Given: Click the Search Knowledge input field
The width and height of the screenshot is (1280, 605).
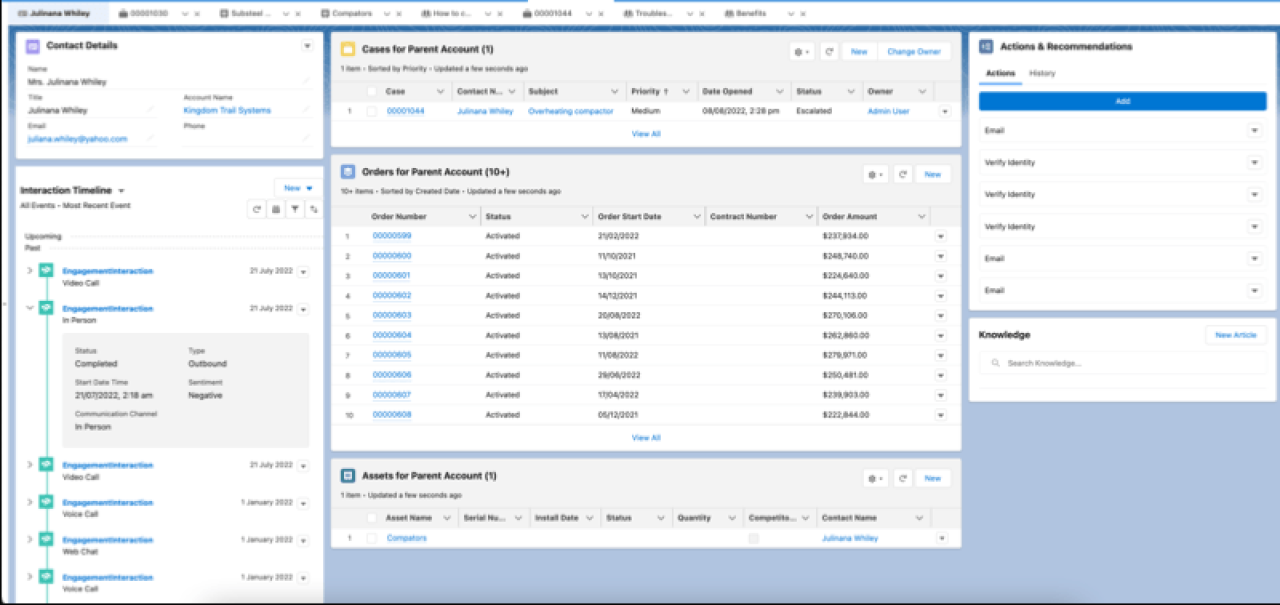Looking at the screenshot, I should 1122,363.
